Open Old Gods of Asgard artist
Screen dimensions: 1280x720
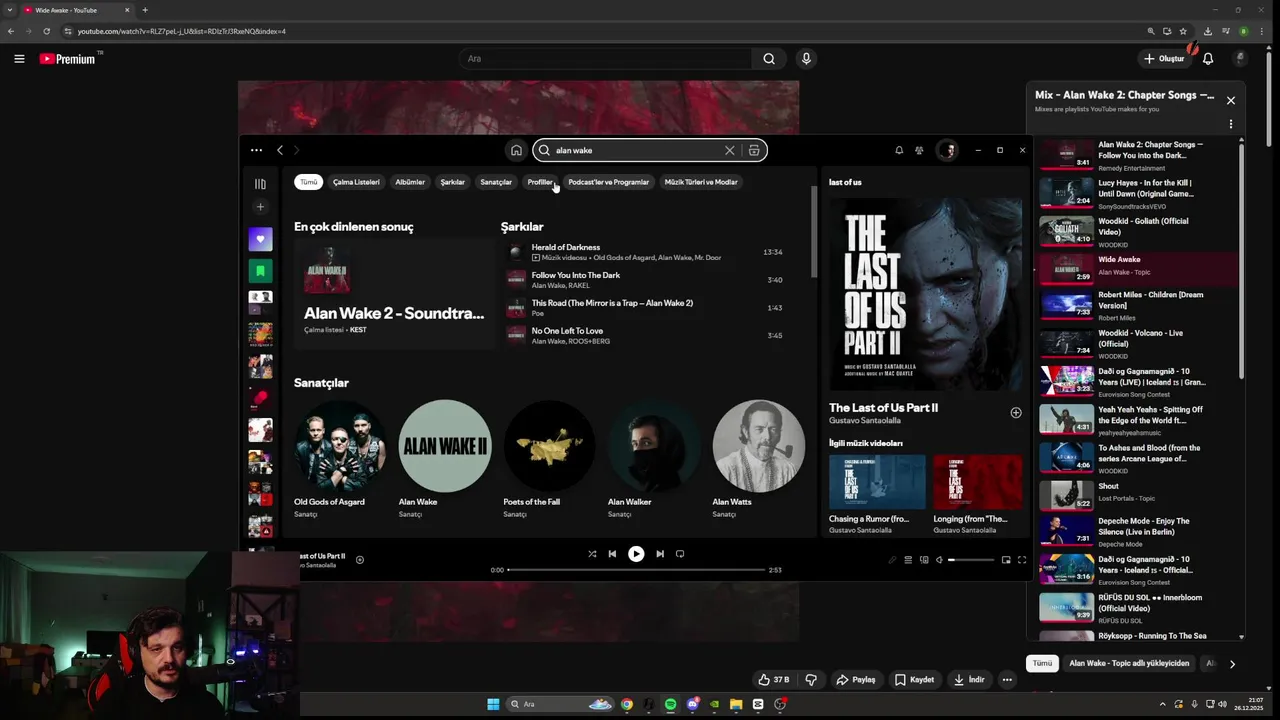pos(339,459)
